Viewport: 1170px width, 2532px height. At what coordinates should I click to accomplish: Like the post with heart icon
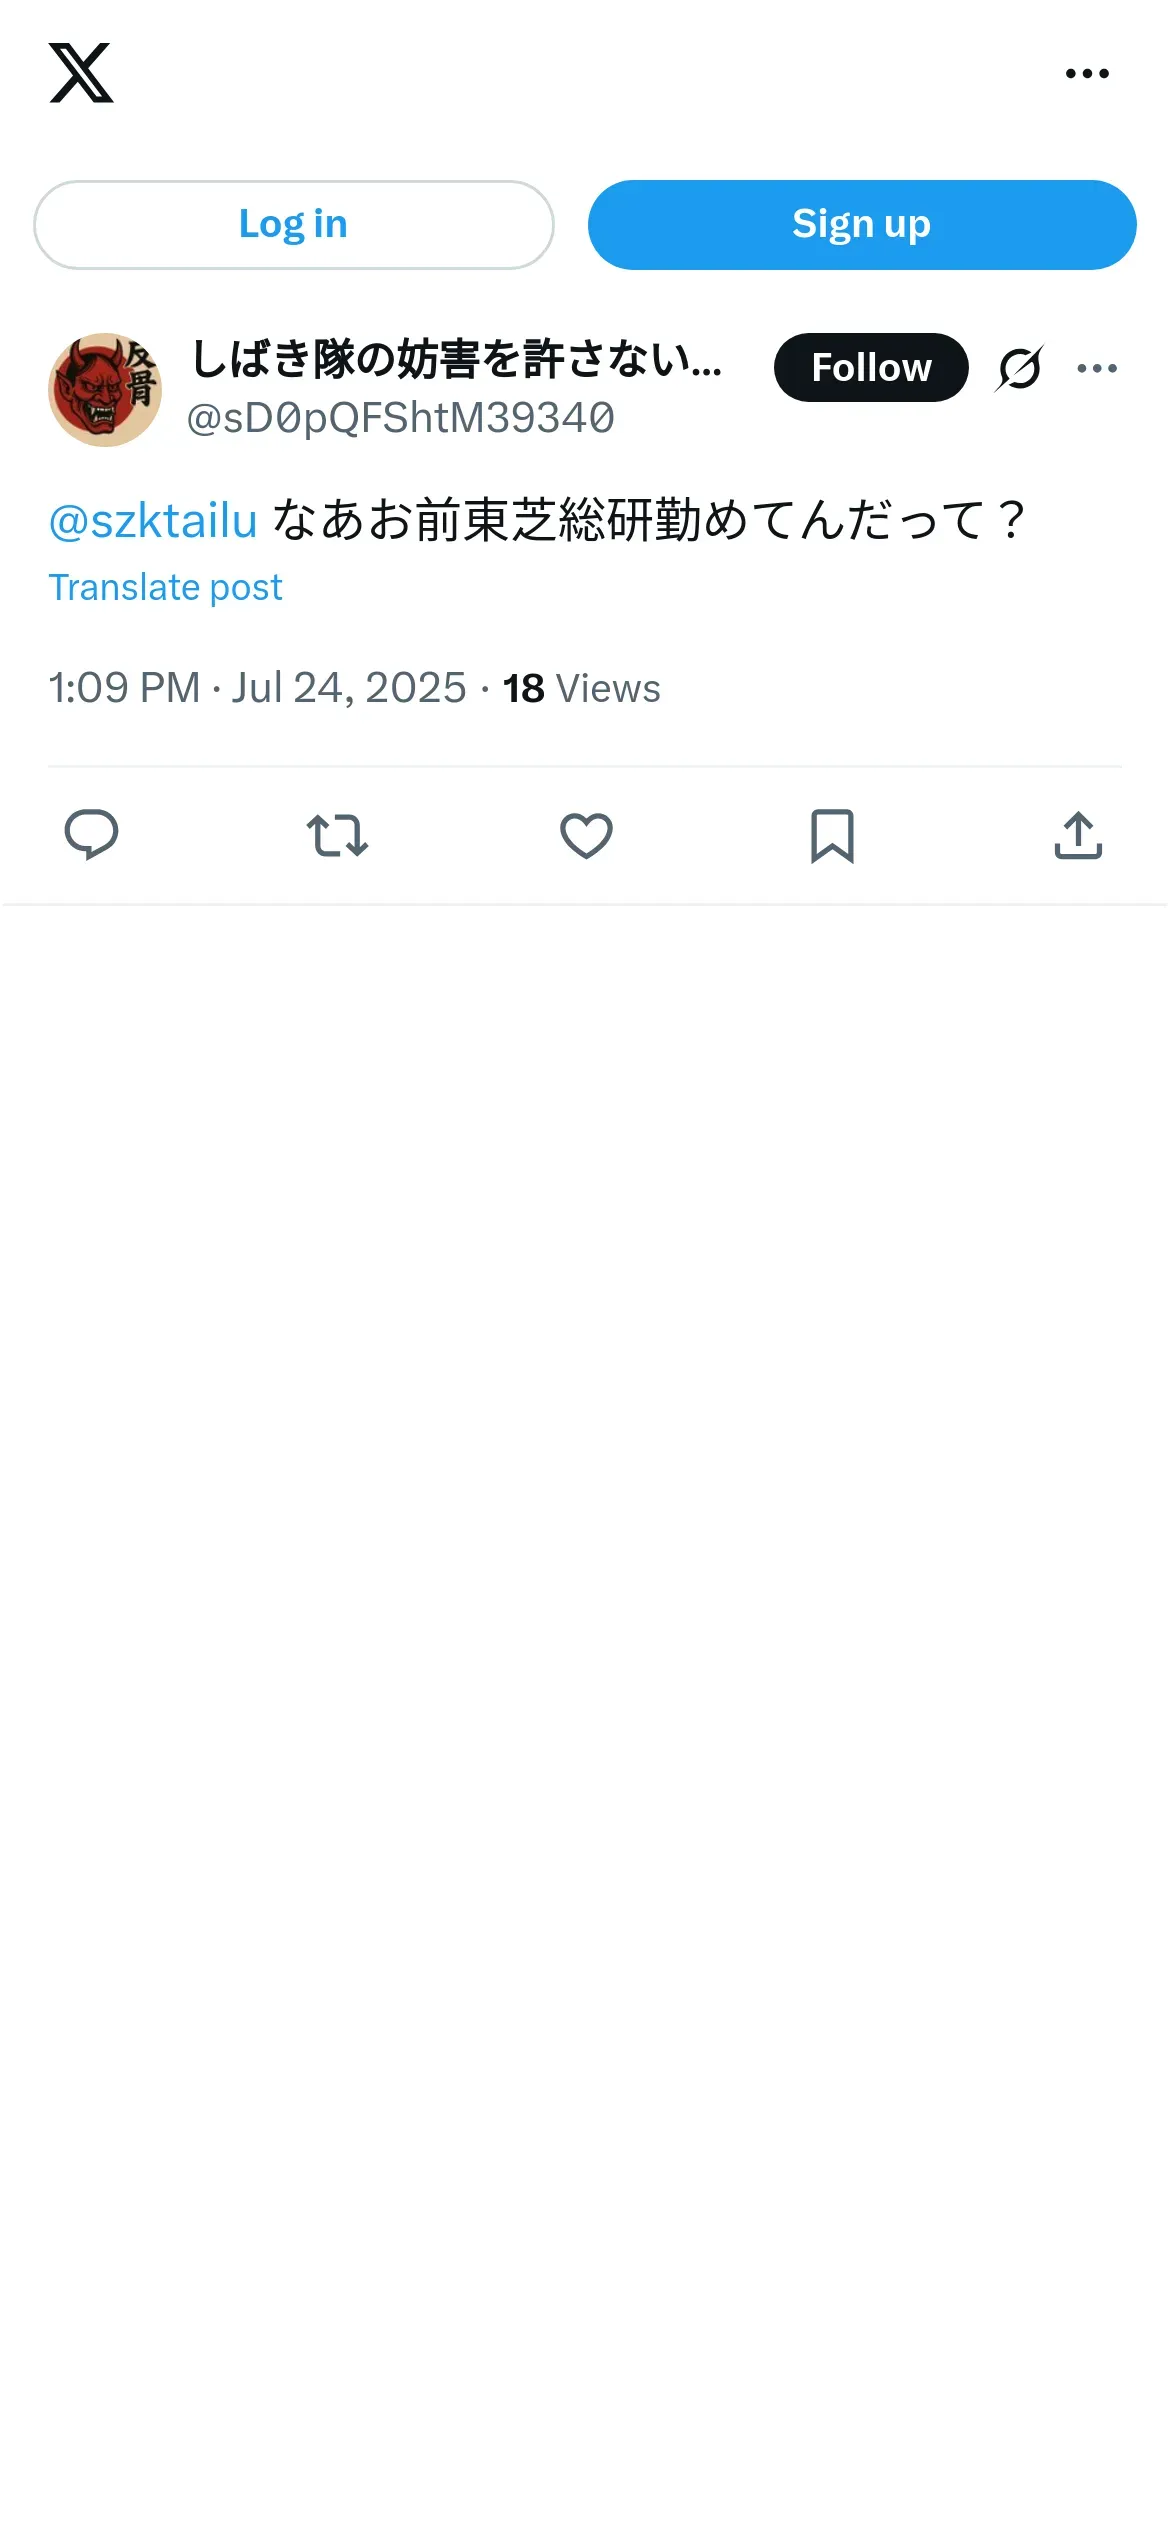tap(586, 835)
